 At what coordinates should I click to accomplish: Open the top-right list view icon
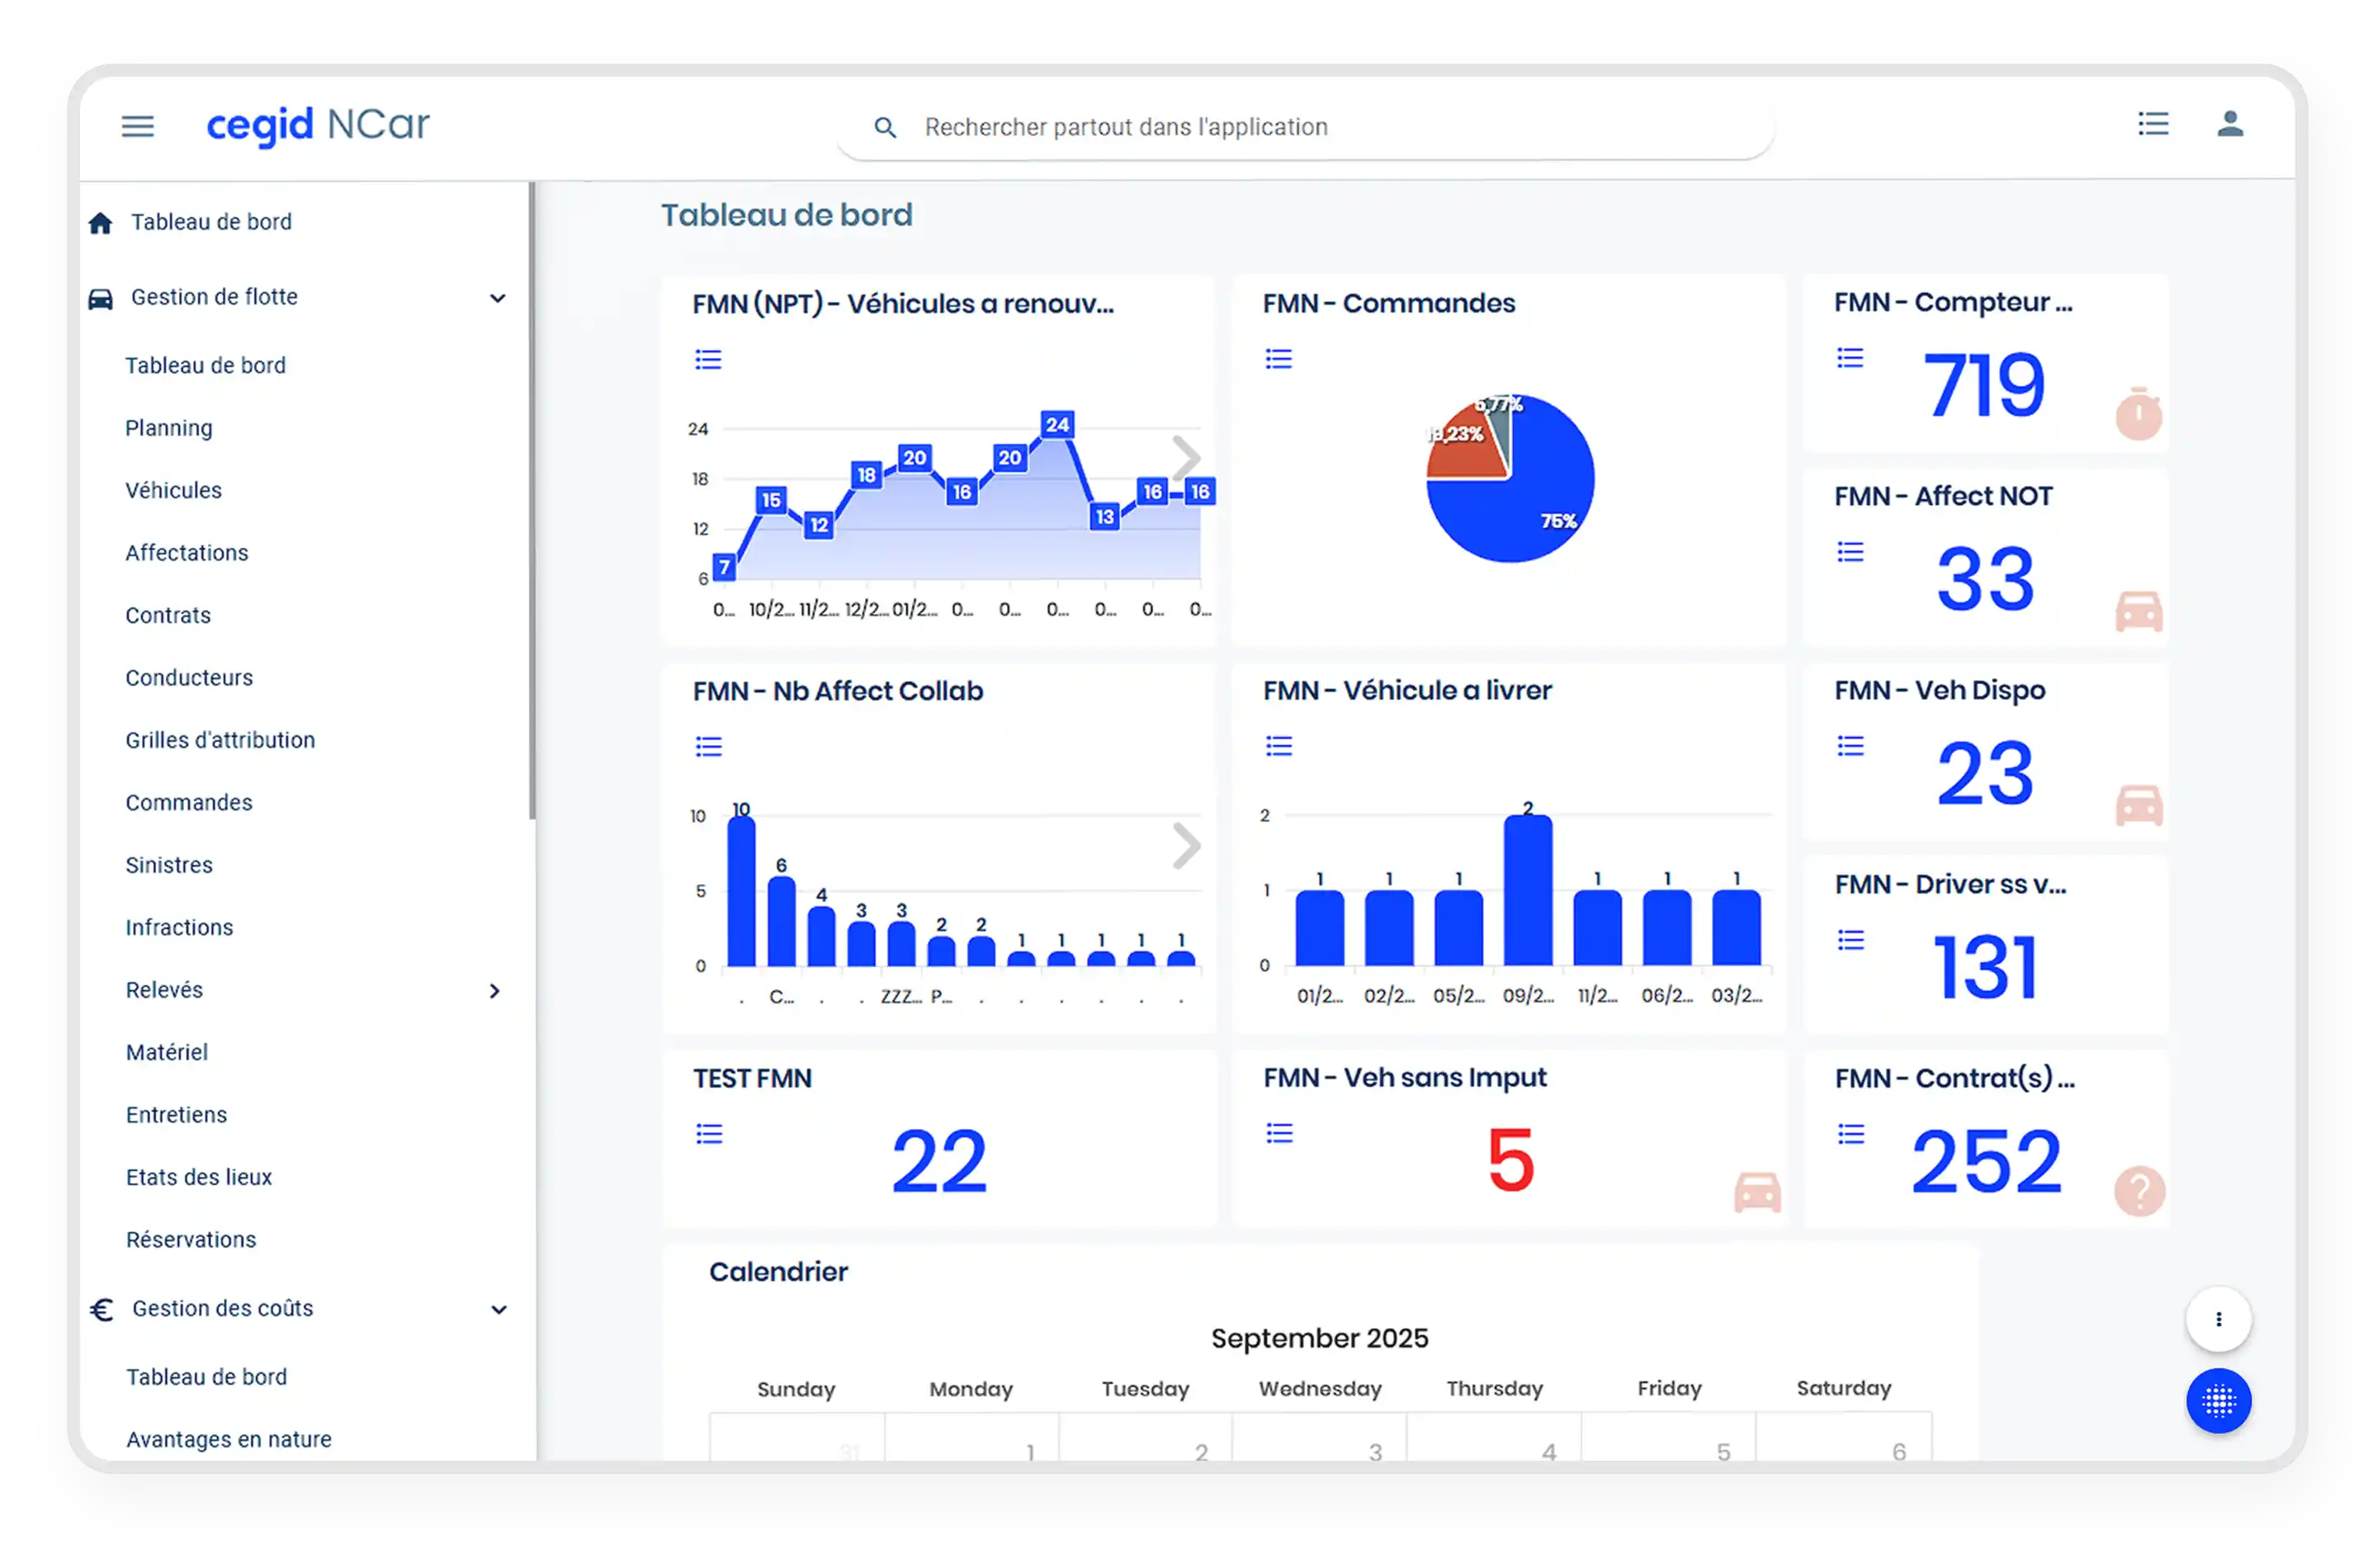(x=2153, y=124)
